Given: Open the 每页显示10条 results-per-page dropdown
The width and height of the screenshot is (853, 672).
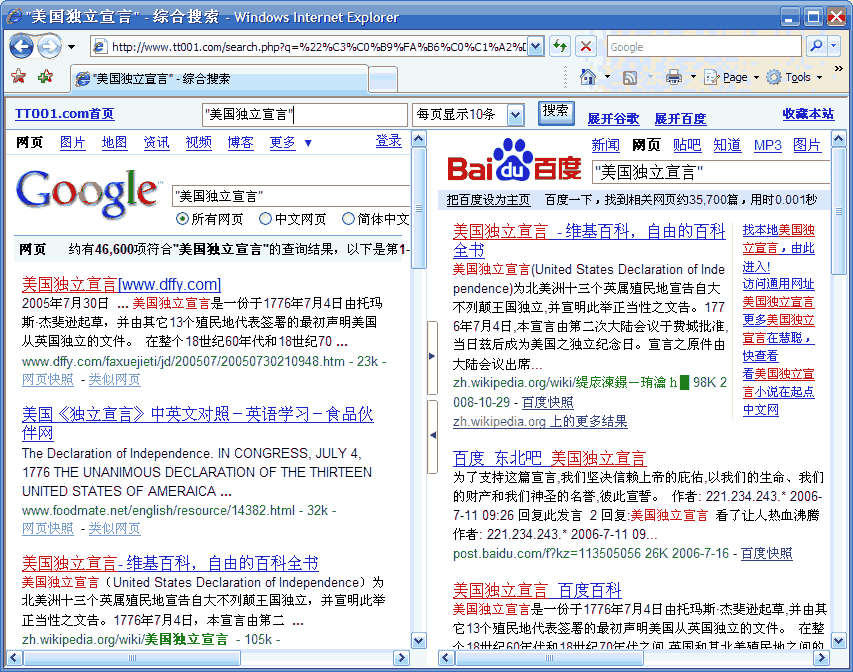Looking at the screenshot, I should click(515, 115).
